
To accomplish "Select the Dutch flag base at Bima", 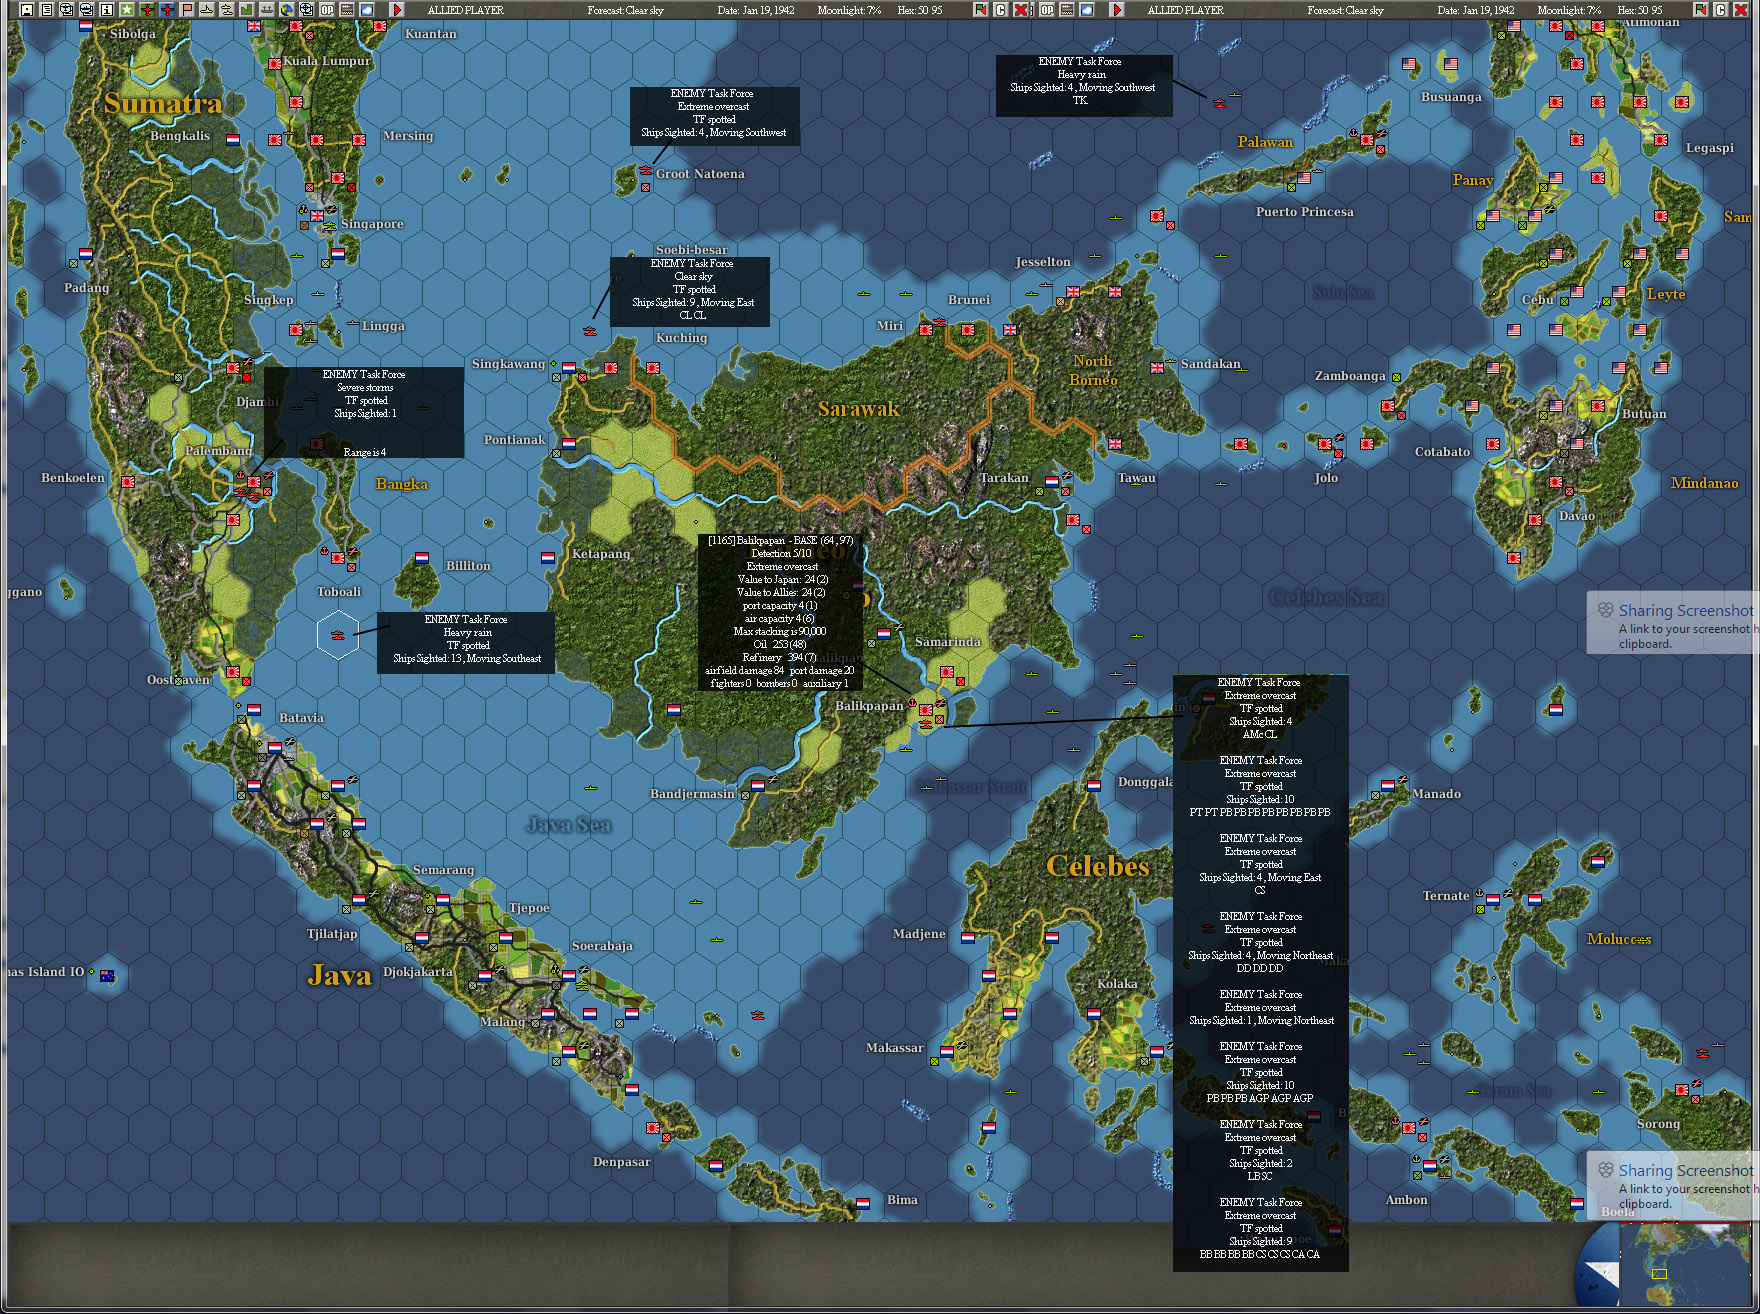I will (863, 1204).
